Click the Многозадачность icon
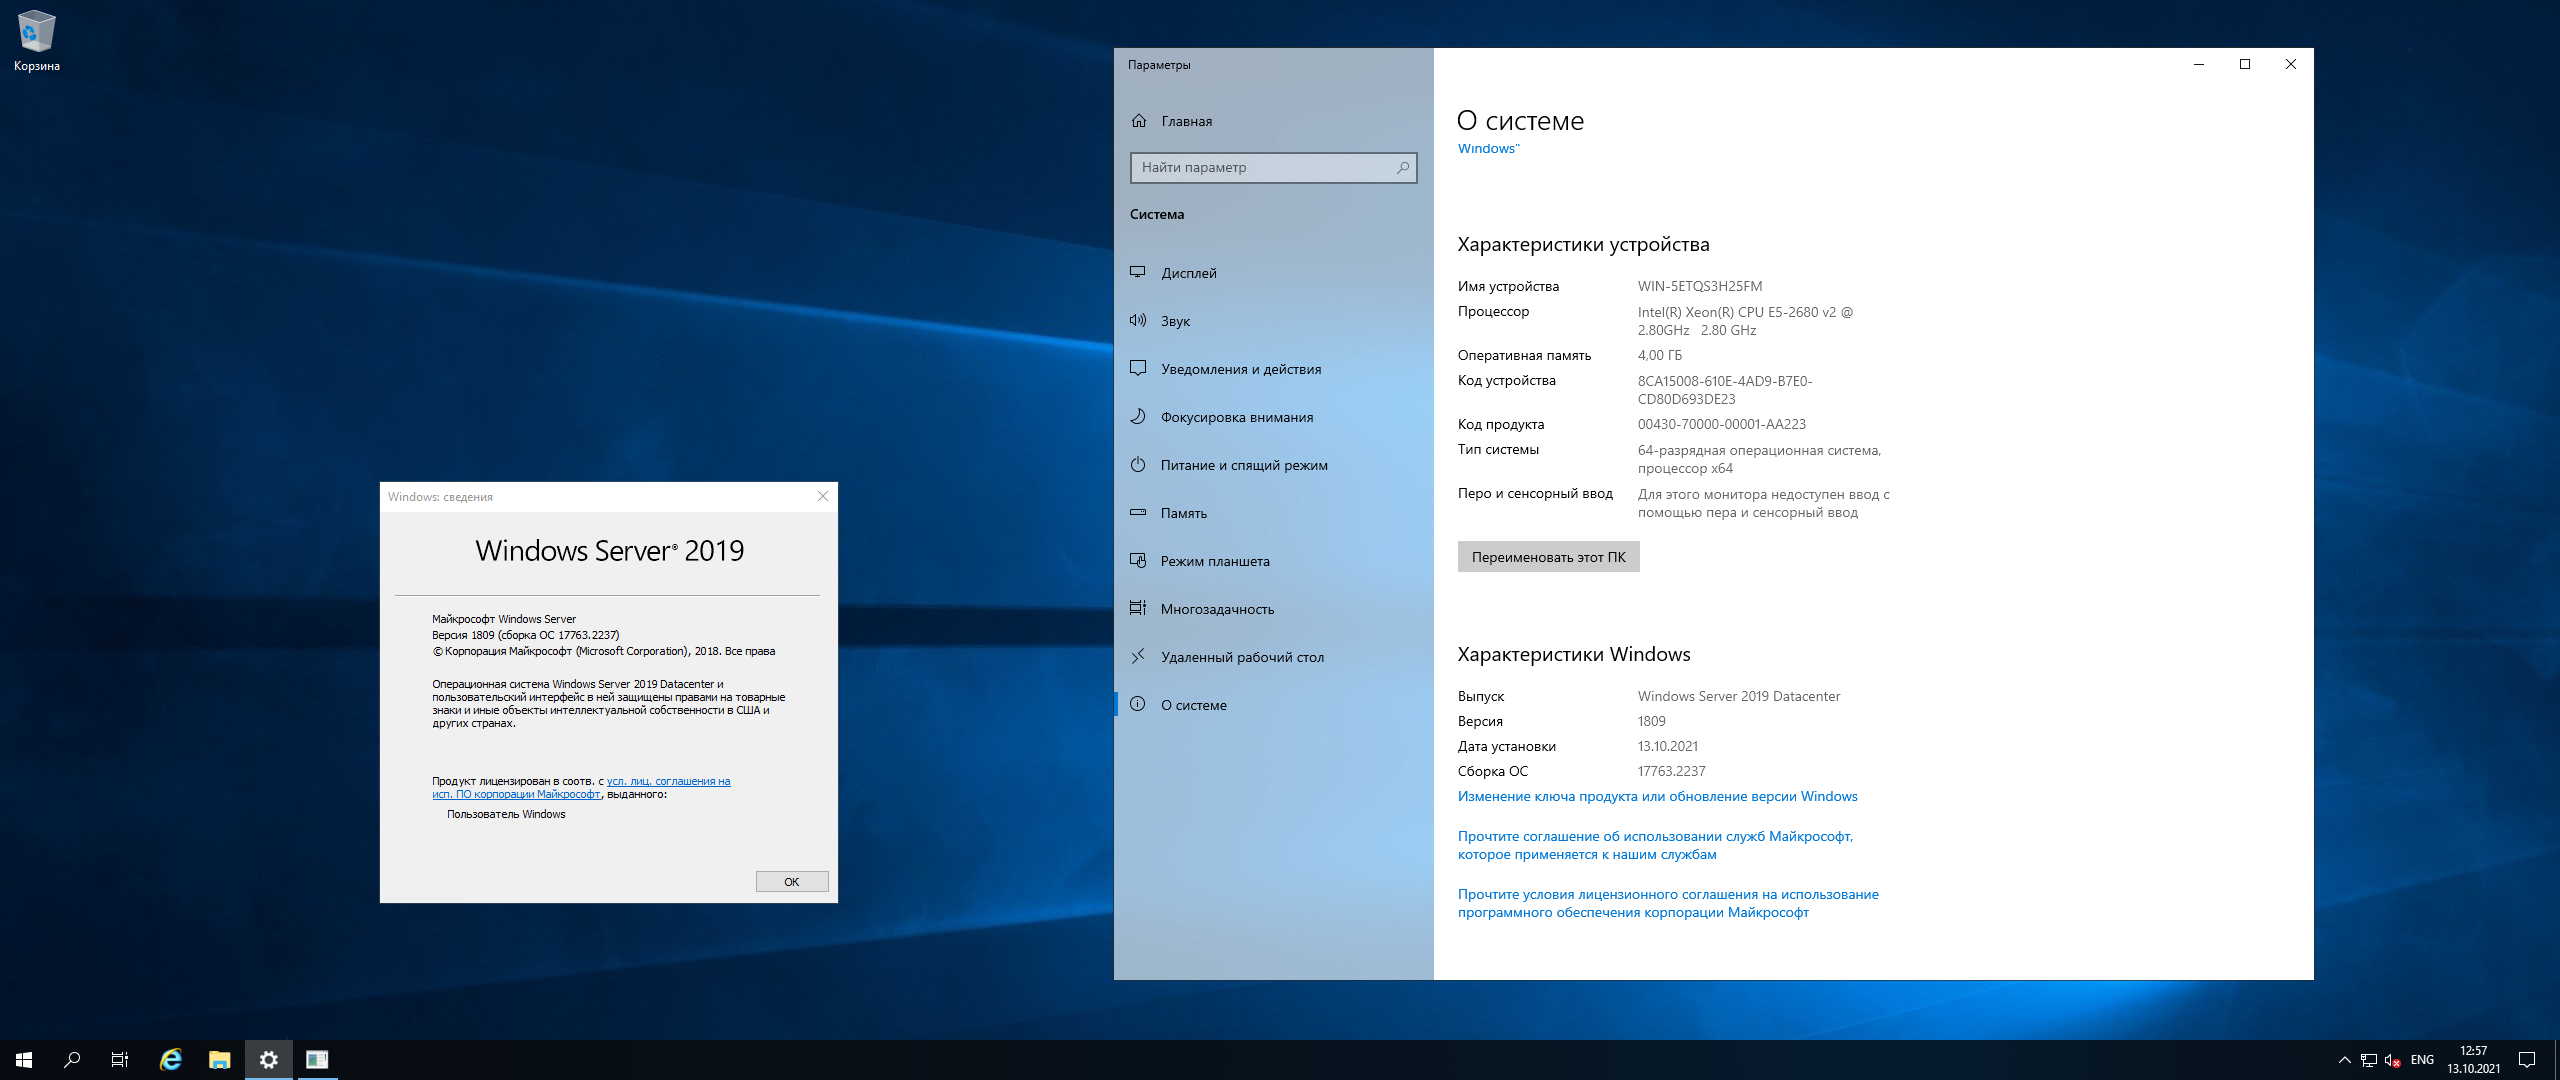Image resolution: width=2560 pixels, height=1080 pixels. click(x=1138, y=608)
